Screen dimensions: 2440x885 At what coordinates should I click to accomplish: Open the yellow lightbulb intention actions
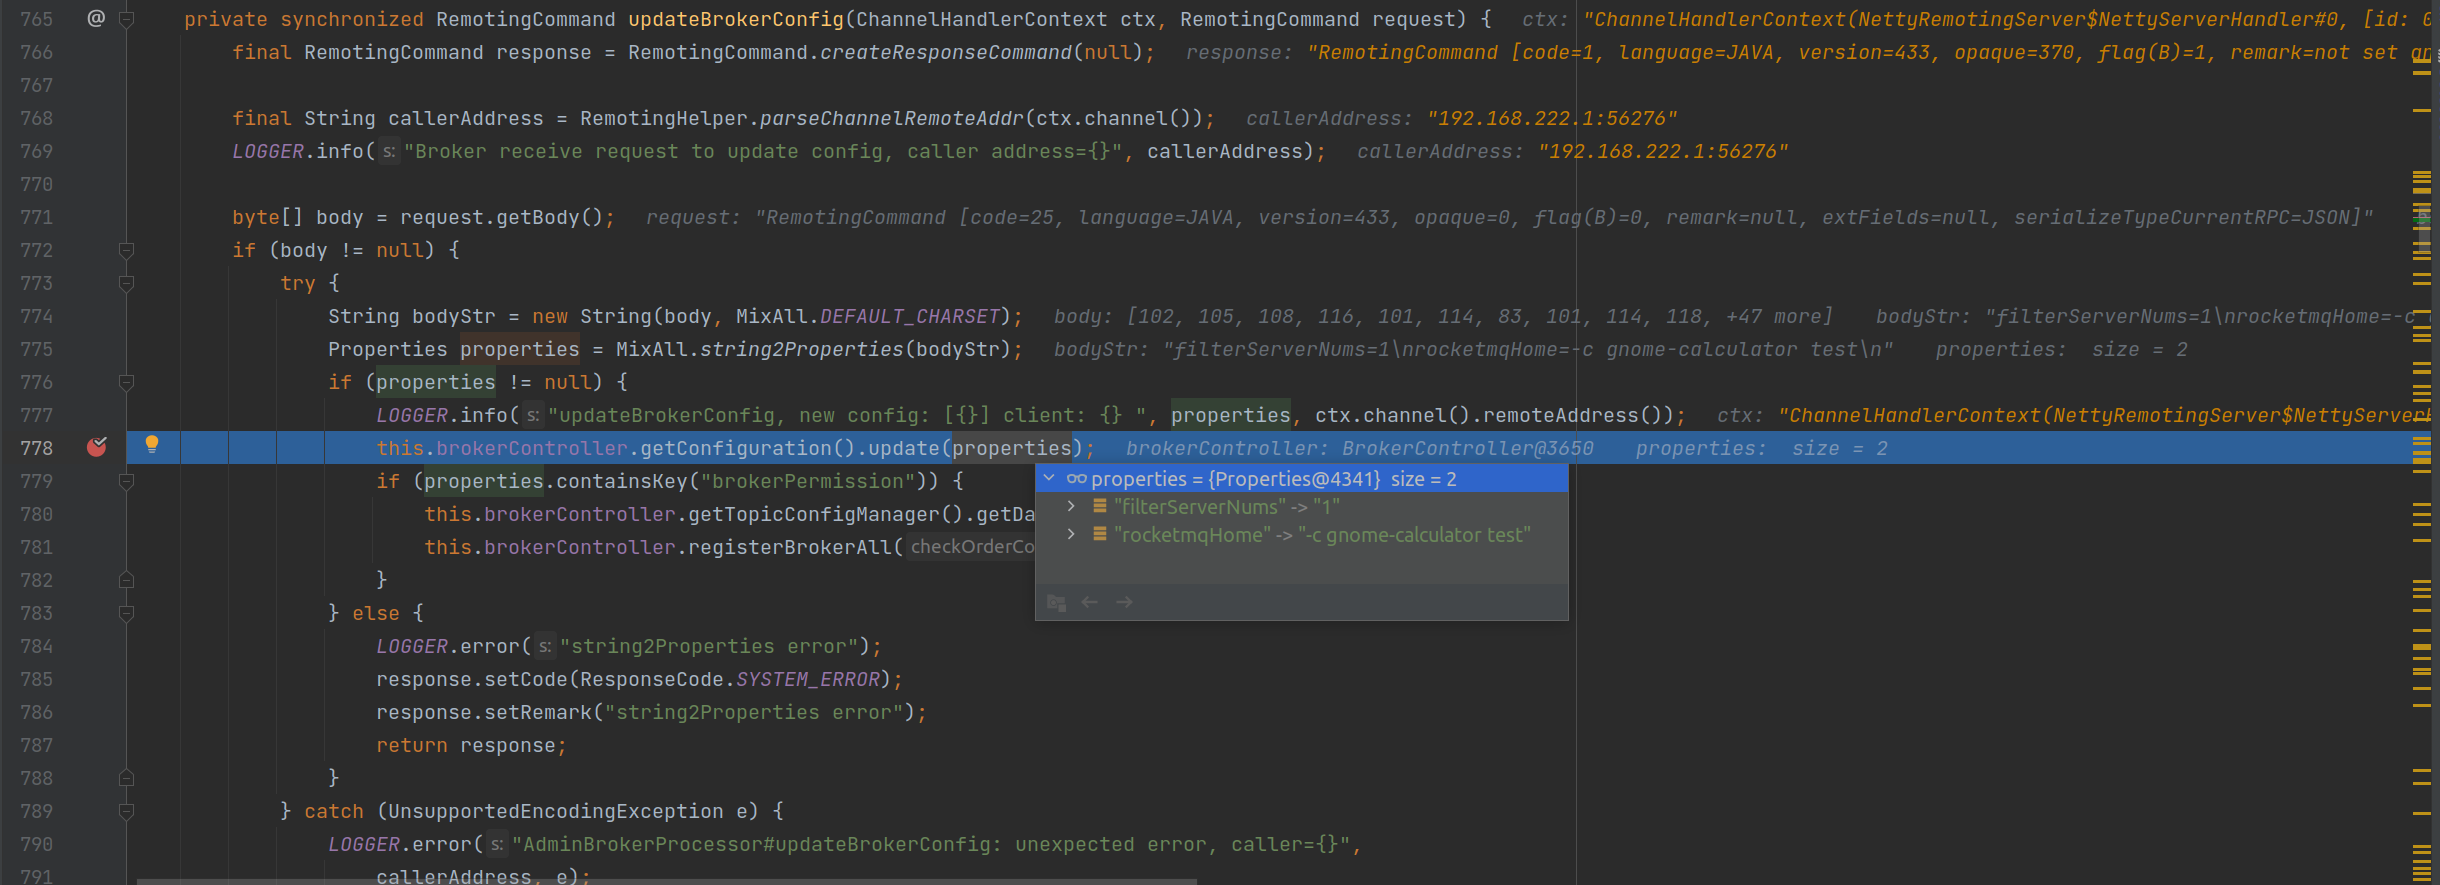point(152,444)
